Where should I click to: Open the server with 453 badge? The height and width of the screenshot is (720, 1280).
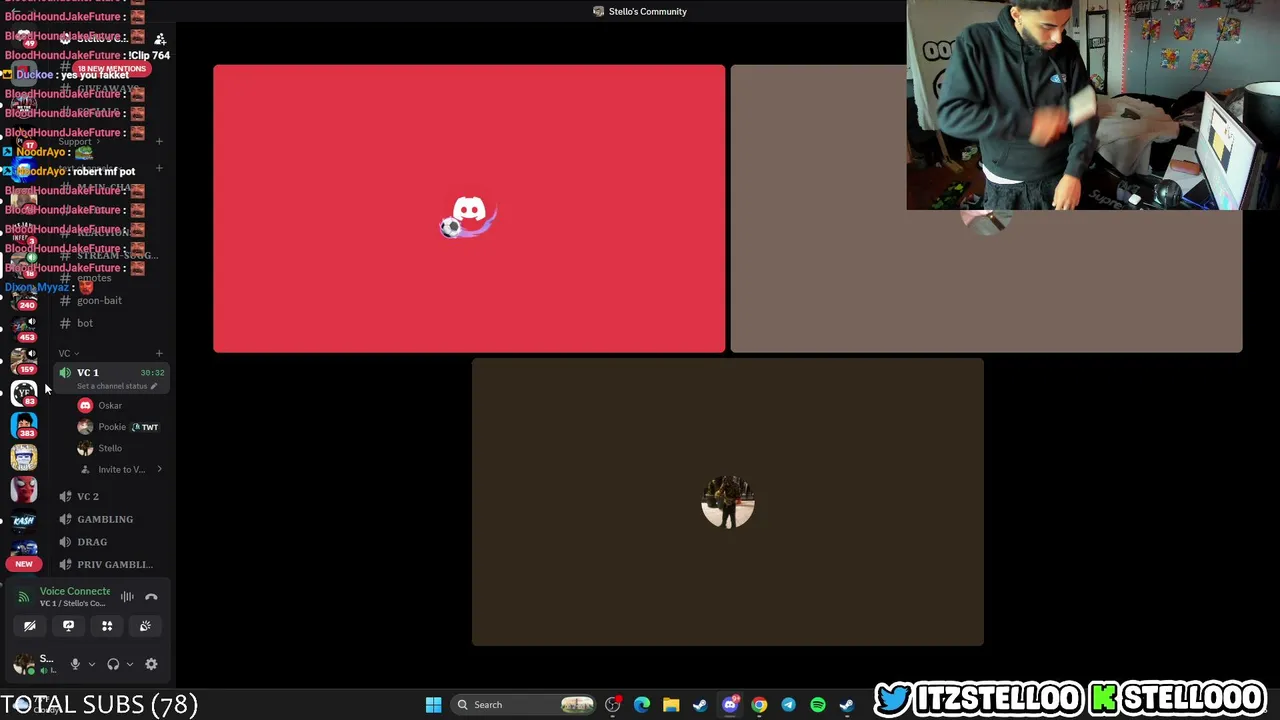(24, 329)
